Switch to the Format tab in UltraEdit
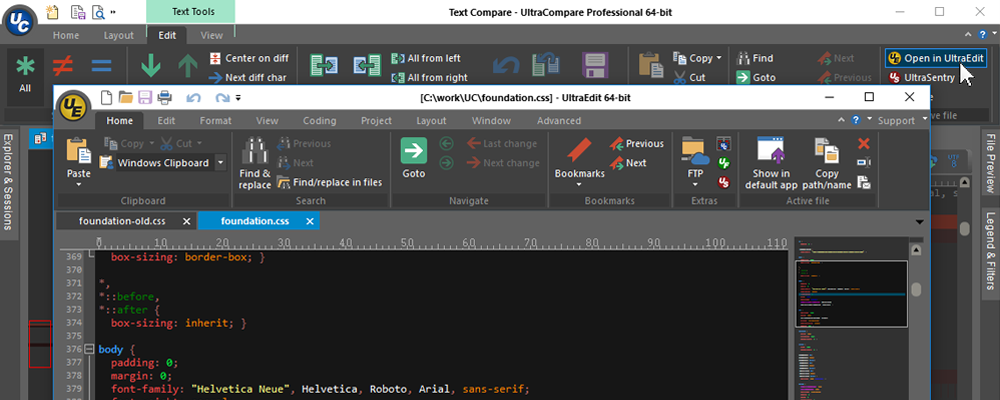Viewport: 1000px width, 400px height. pyautogui.click(x=216, y=121)
